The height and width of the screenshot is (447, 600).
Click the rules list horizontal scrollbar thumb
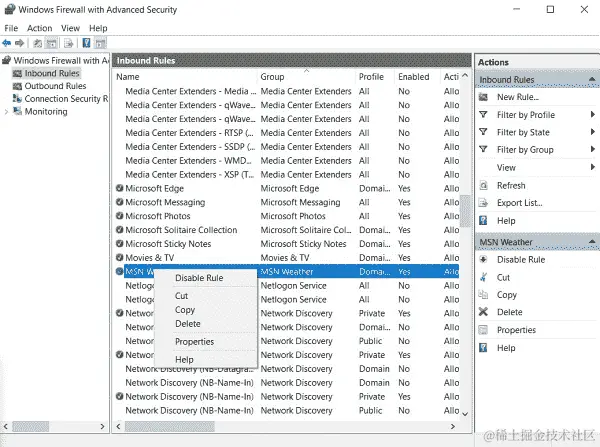(170, 426)
